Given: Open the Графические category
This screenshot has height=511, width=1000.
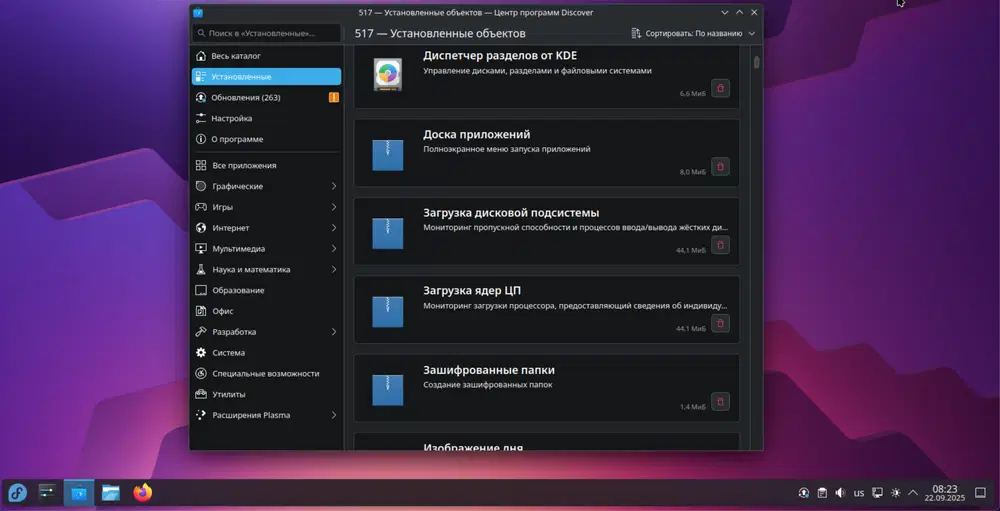Looking at the screenshot, I should coord(266,186).
